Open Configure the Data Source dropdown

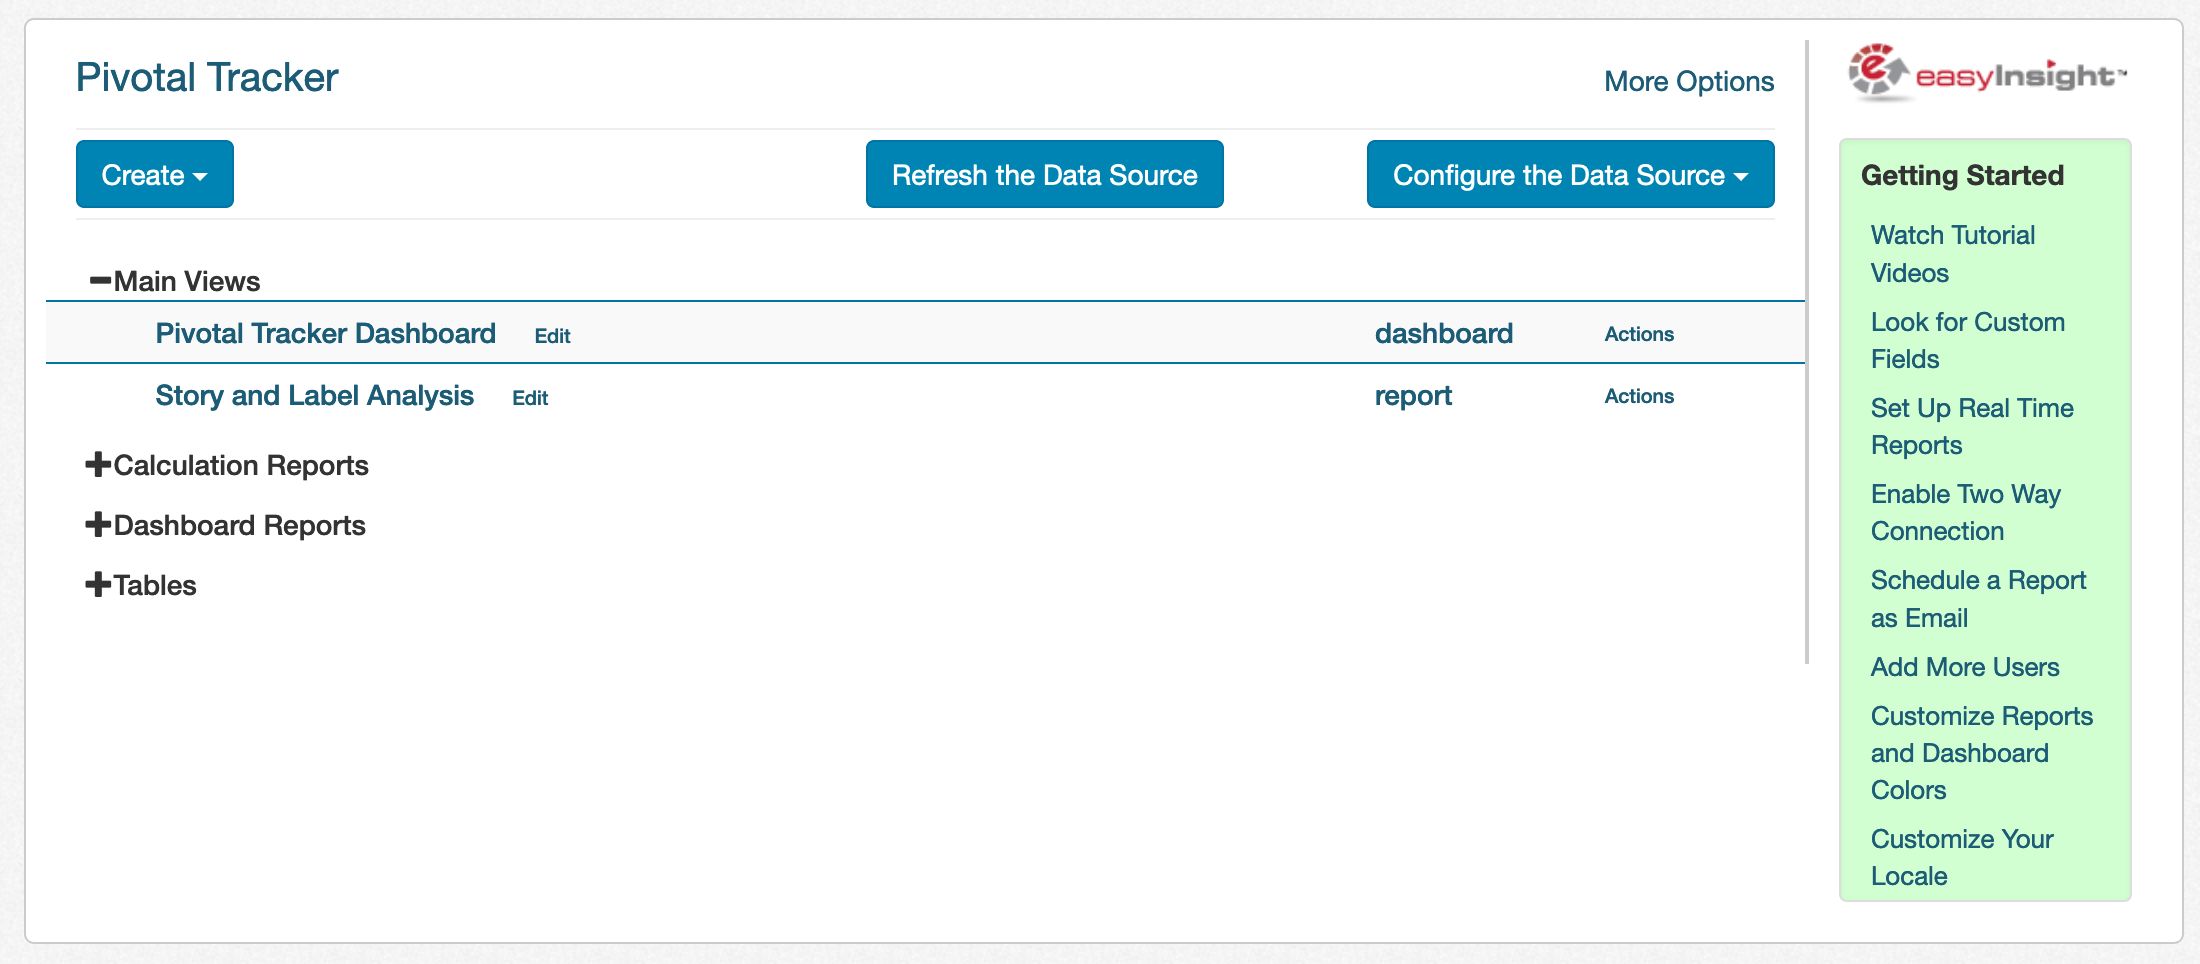[1569, 175]
